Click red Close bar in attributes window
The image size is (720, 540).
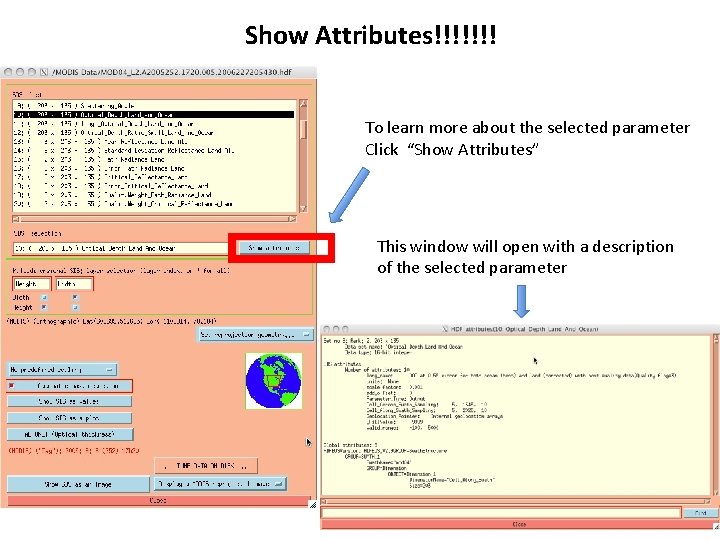click(x=519, y=524)
